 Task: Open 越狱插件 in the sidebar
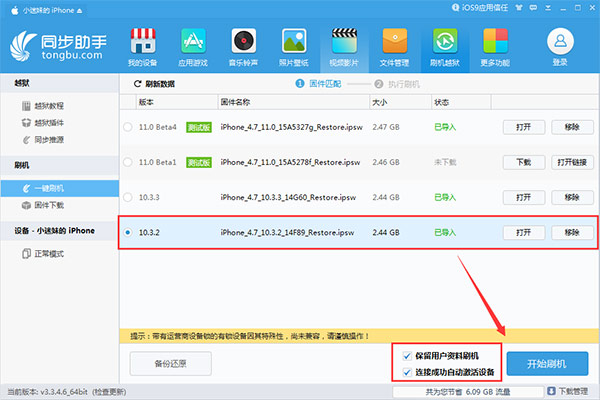43,123
